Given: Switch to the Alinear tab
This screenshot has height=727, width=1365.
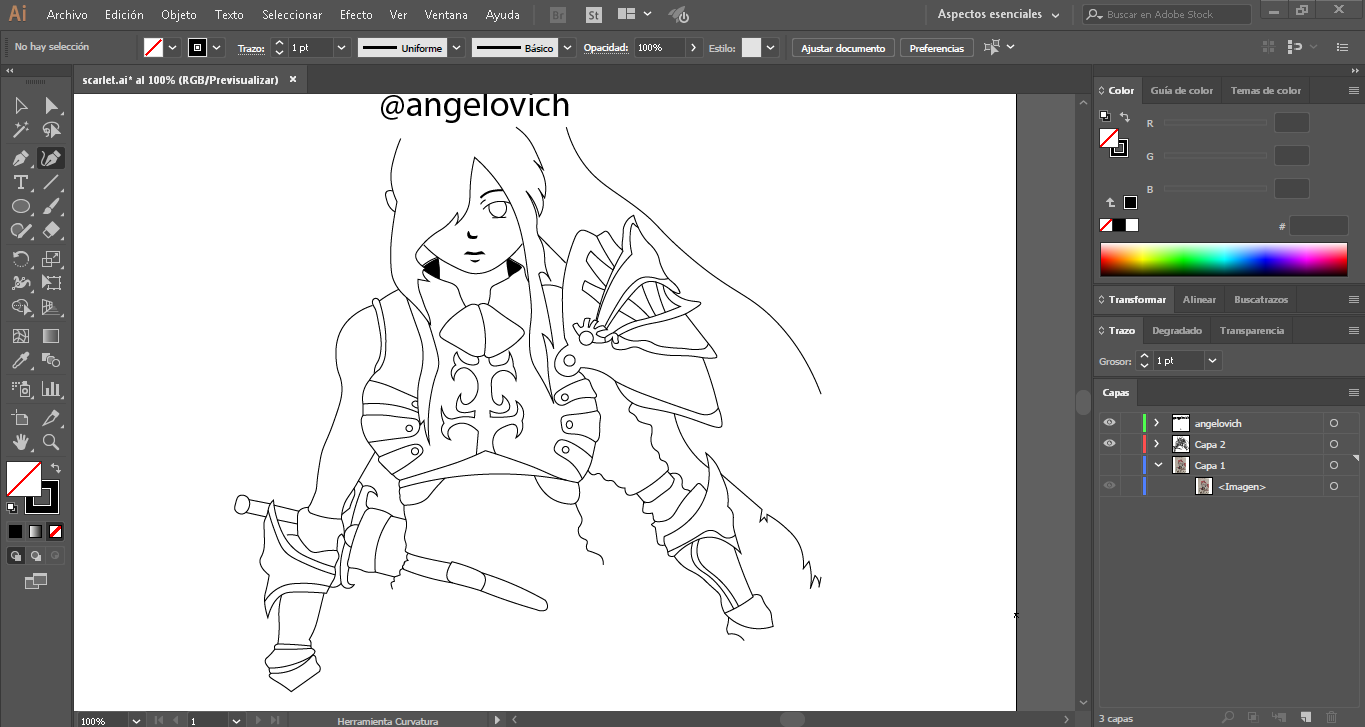Looking at the screenshot, I should pyautogui.click(x=1199, y=299).
